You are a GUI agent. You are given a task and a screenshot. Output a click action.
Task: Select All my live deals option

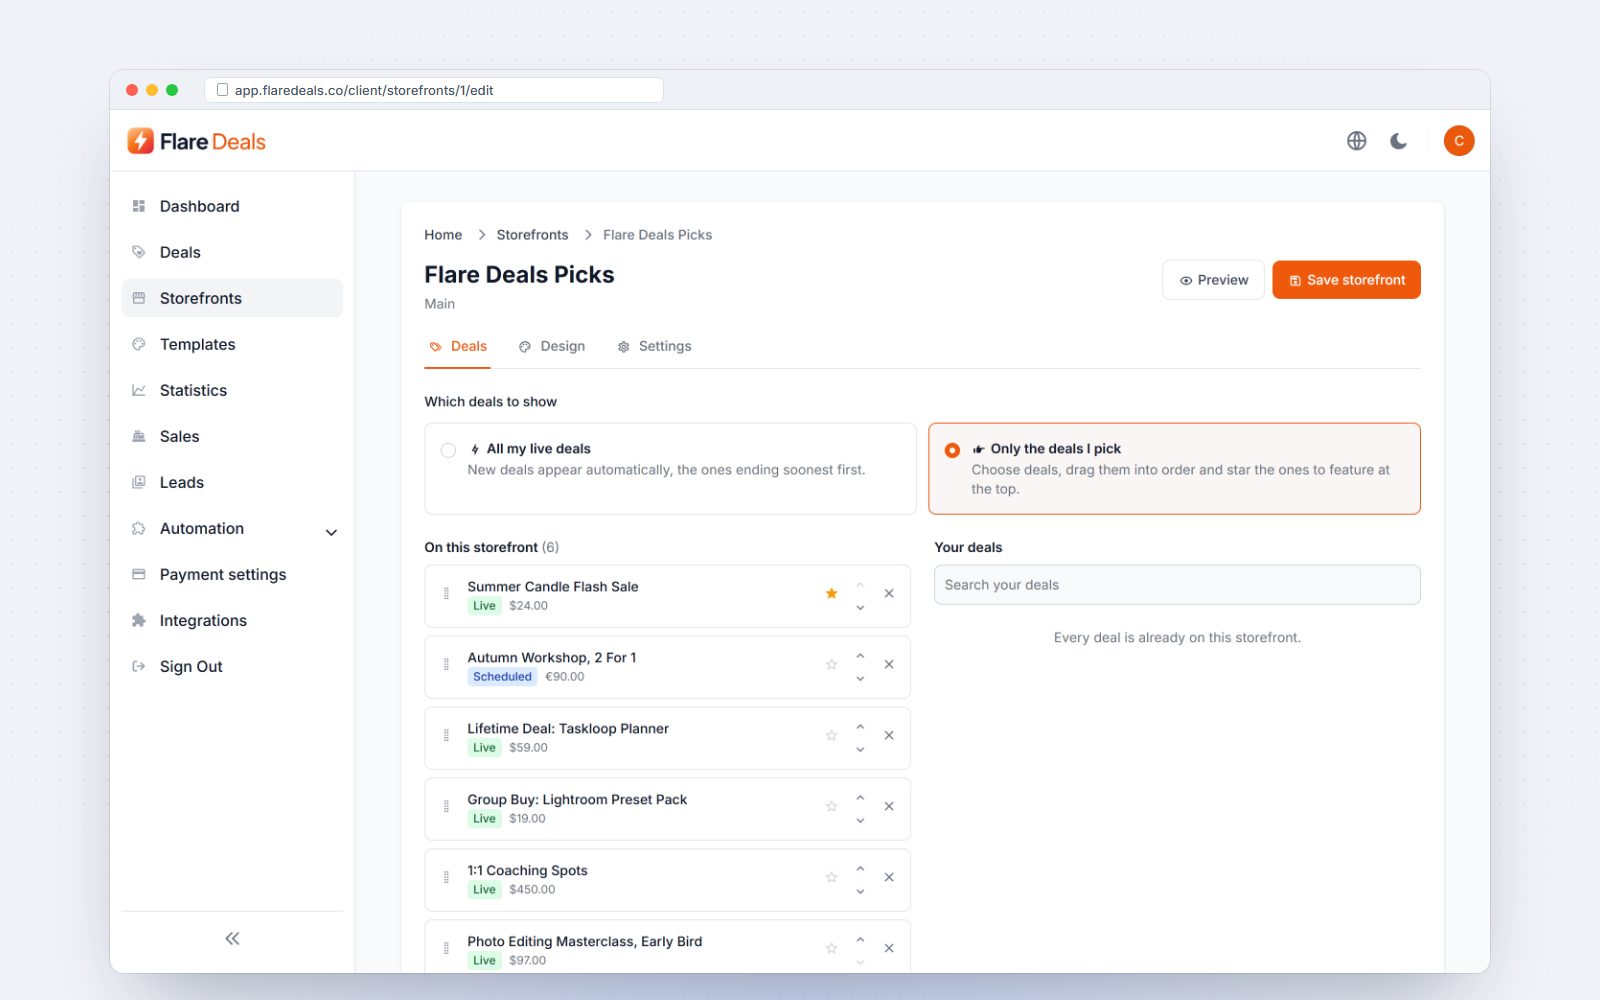(670, 469)
